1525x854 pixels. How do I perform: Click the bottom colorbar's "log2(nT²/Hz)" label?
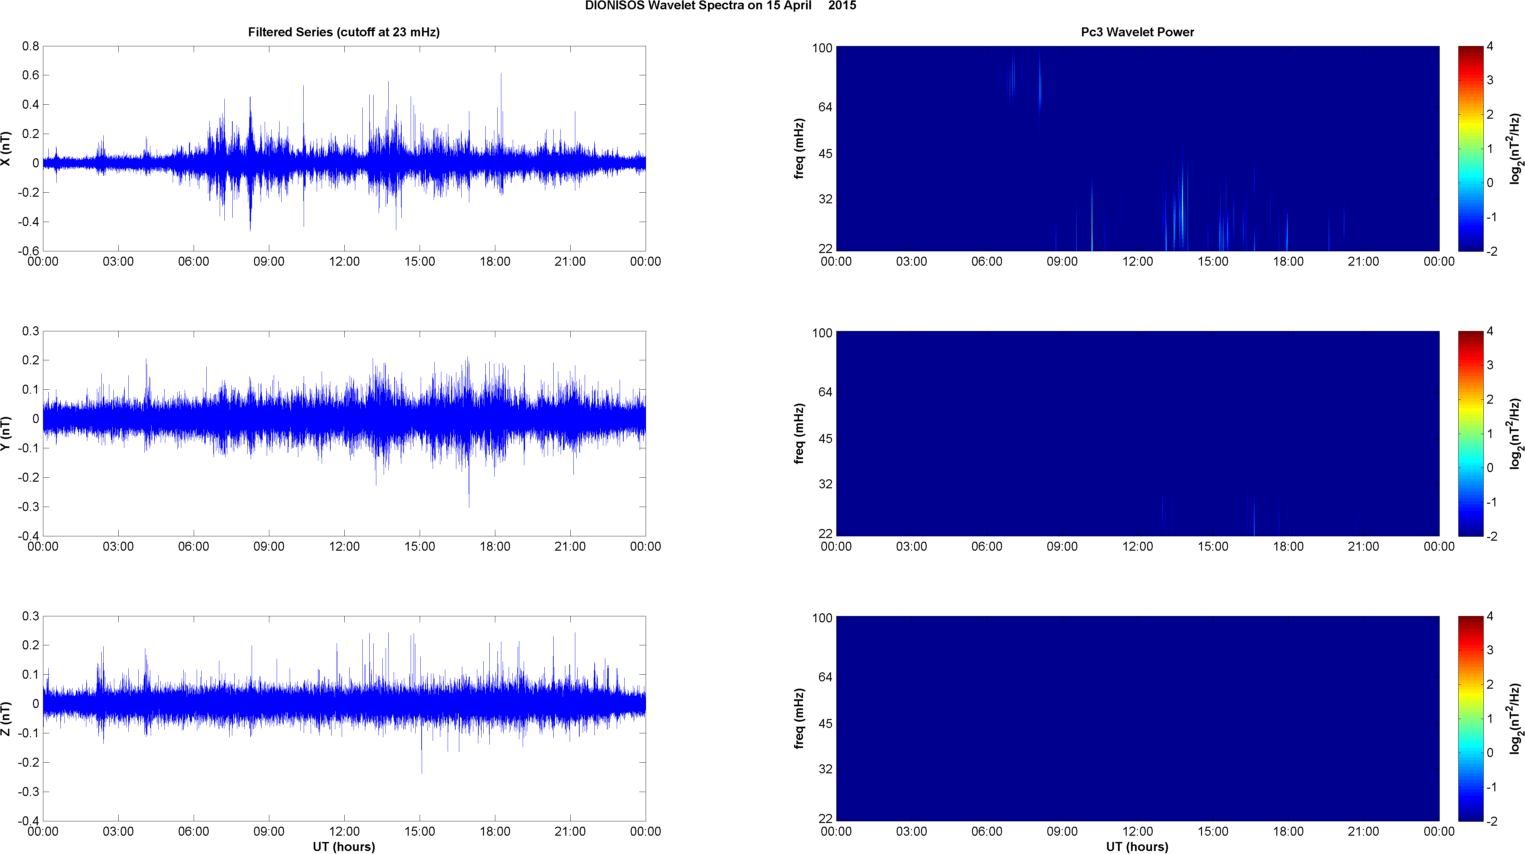[x=1516, y=718]
